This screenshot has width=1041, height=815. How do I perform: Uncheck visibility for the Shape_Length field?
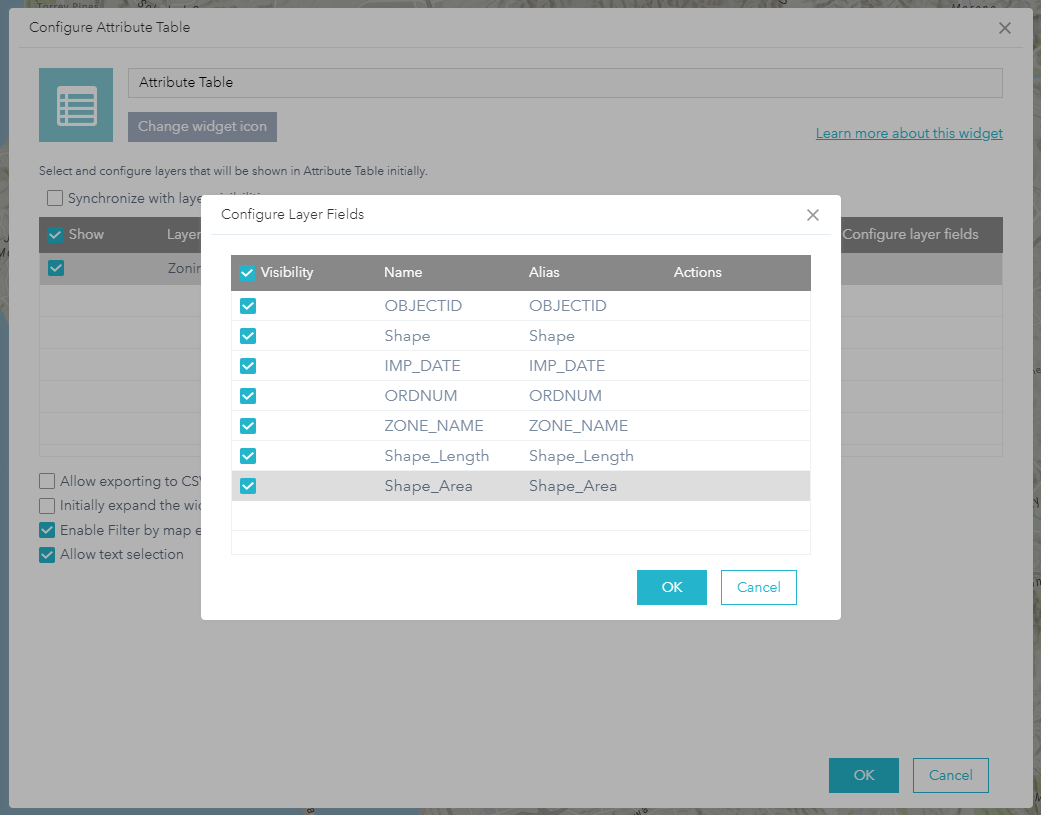[248, 456]
